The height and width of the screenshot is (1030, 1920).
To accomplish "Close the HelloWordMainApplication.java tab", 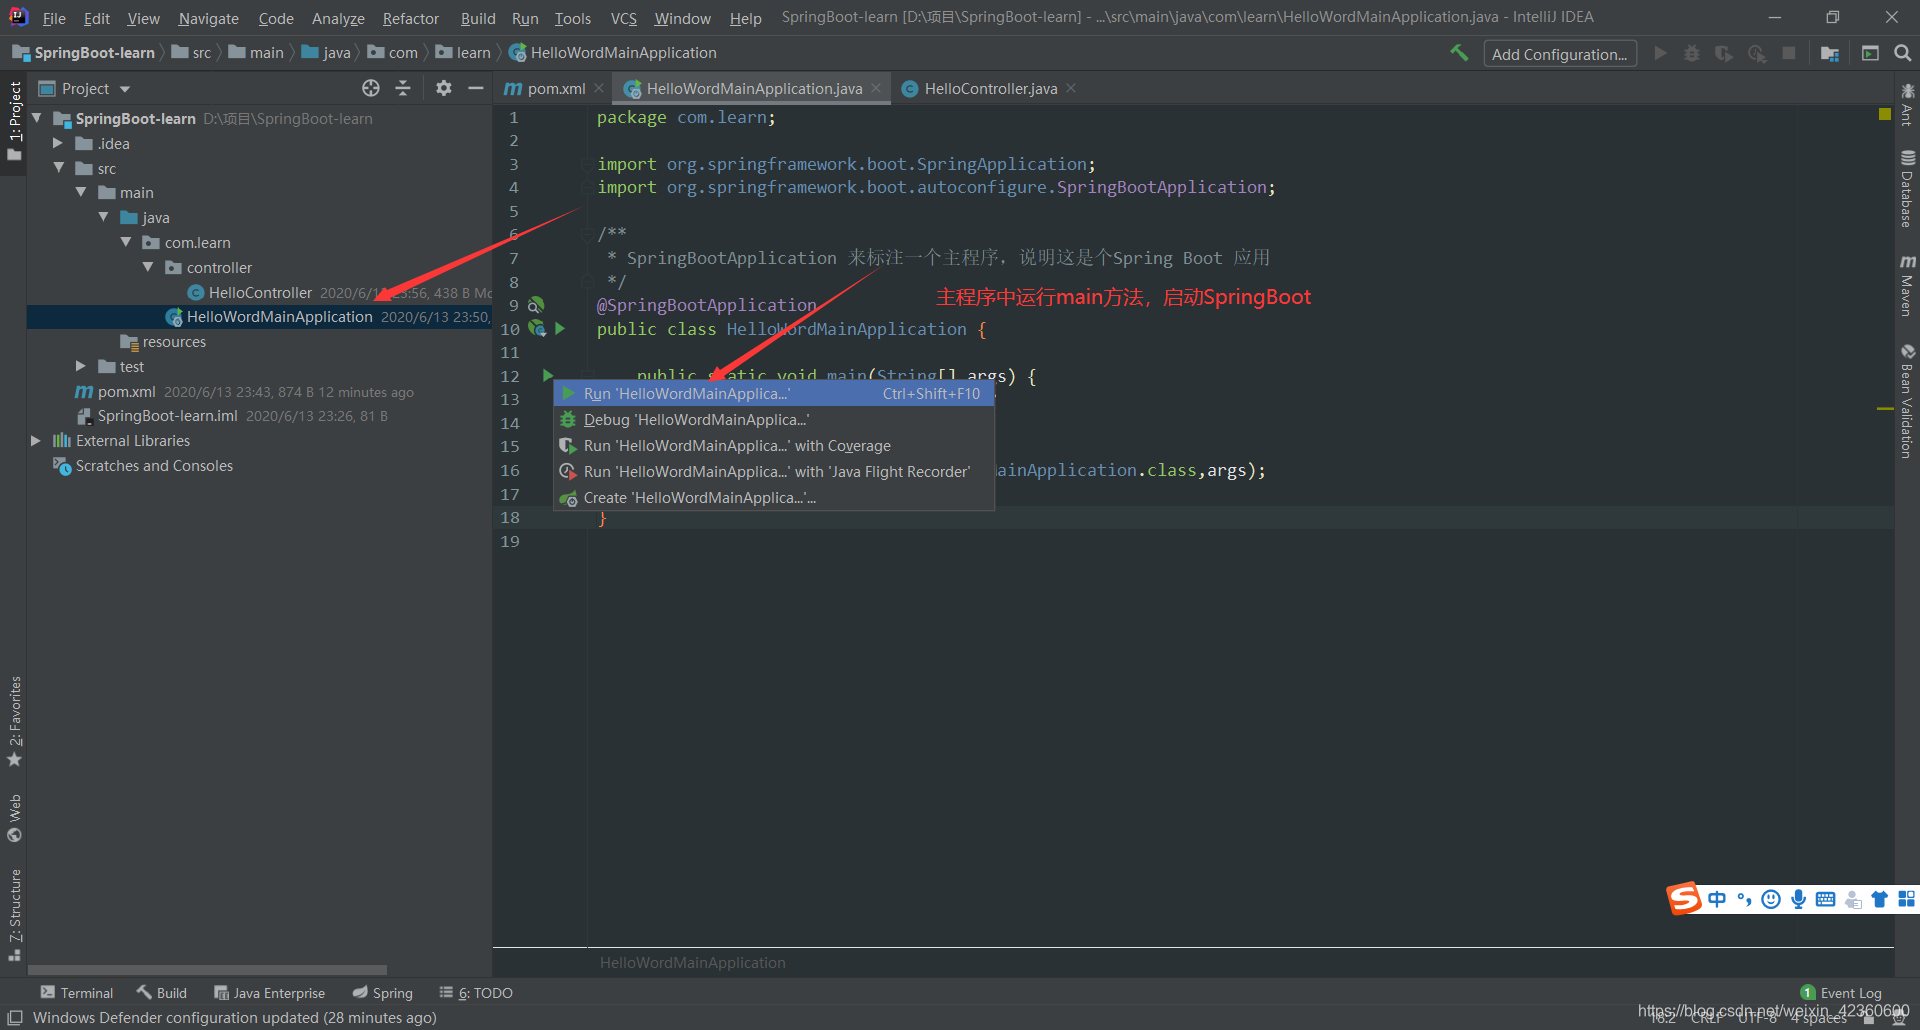I will (x=876, y=88).
